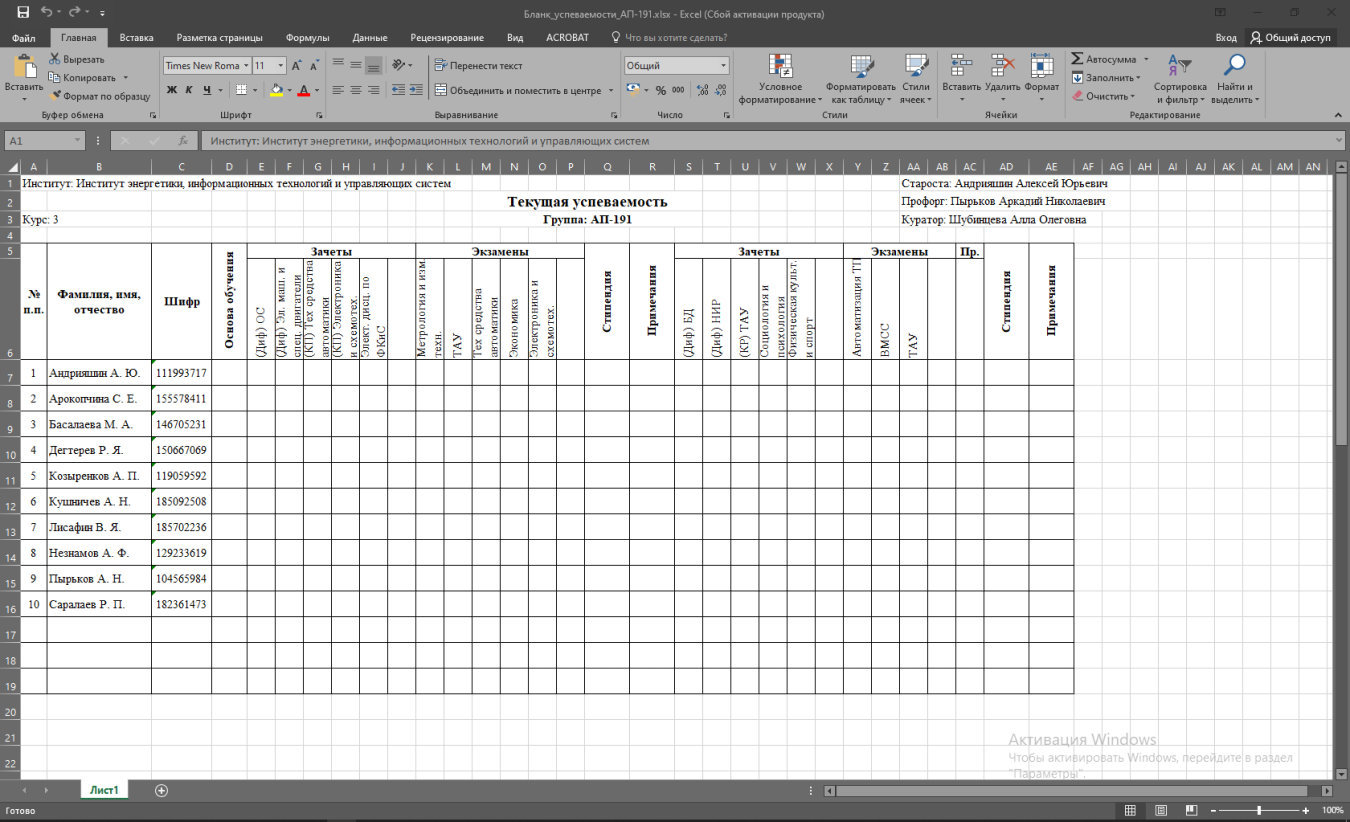Zoom in with the plus button
The image size is (1350, 822).
click(1306, 810)
